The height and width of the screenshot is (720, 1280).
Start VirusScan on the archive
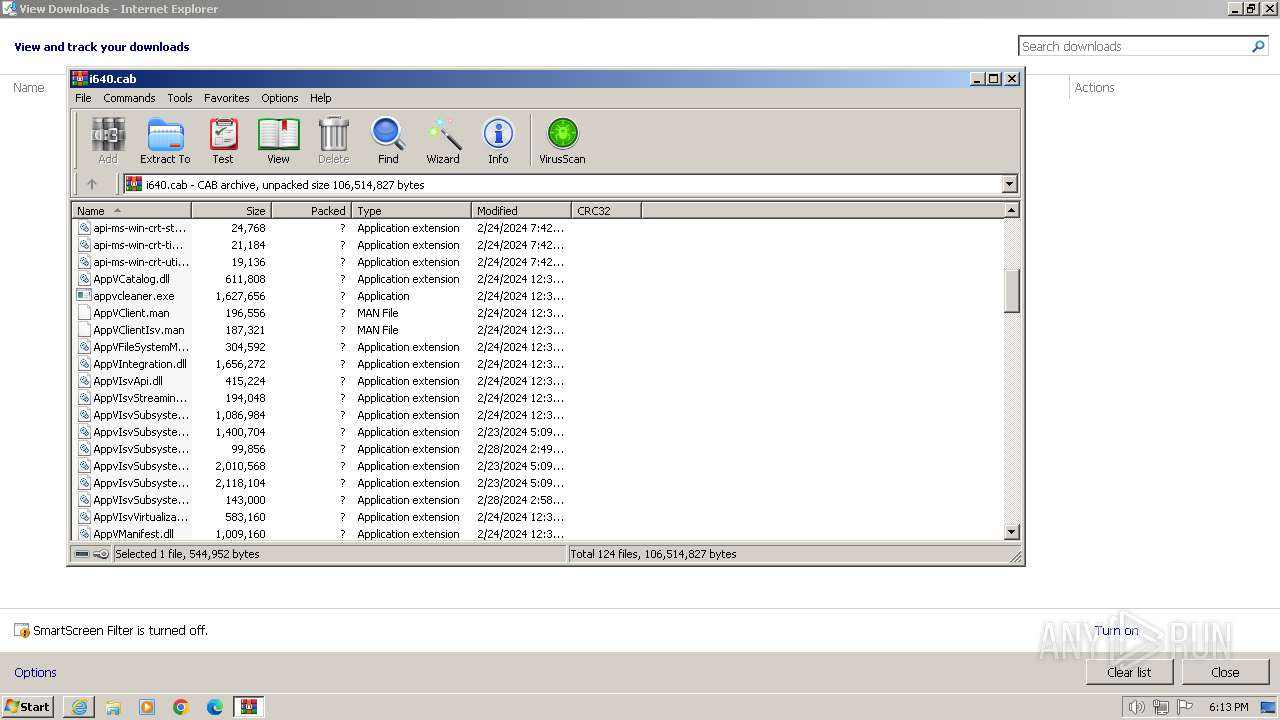coord(562,140)
